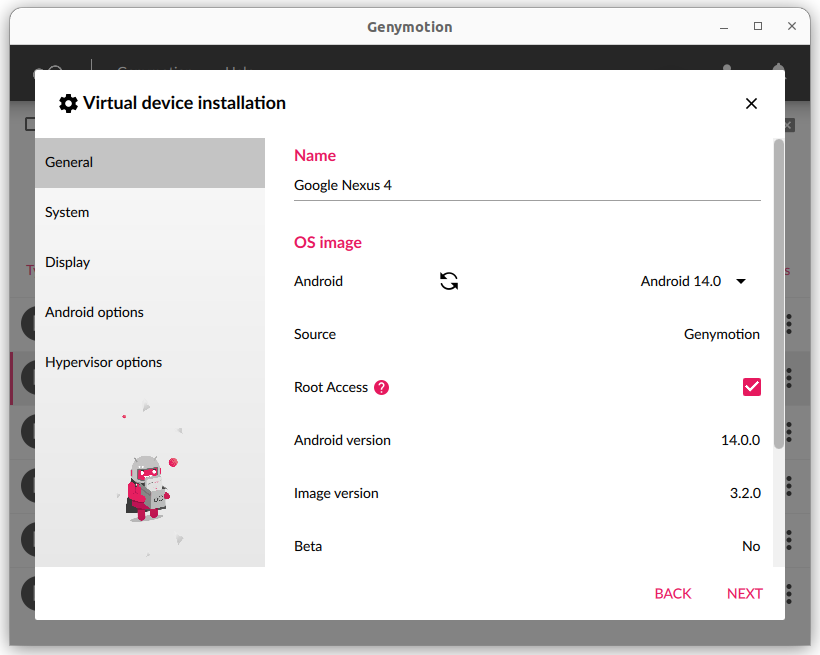Open the Display settings tab
This screenshot has height=655, width=820.
150,263
